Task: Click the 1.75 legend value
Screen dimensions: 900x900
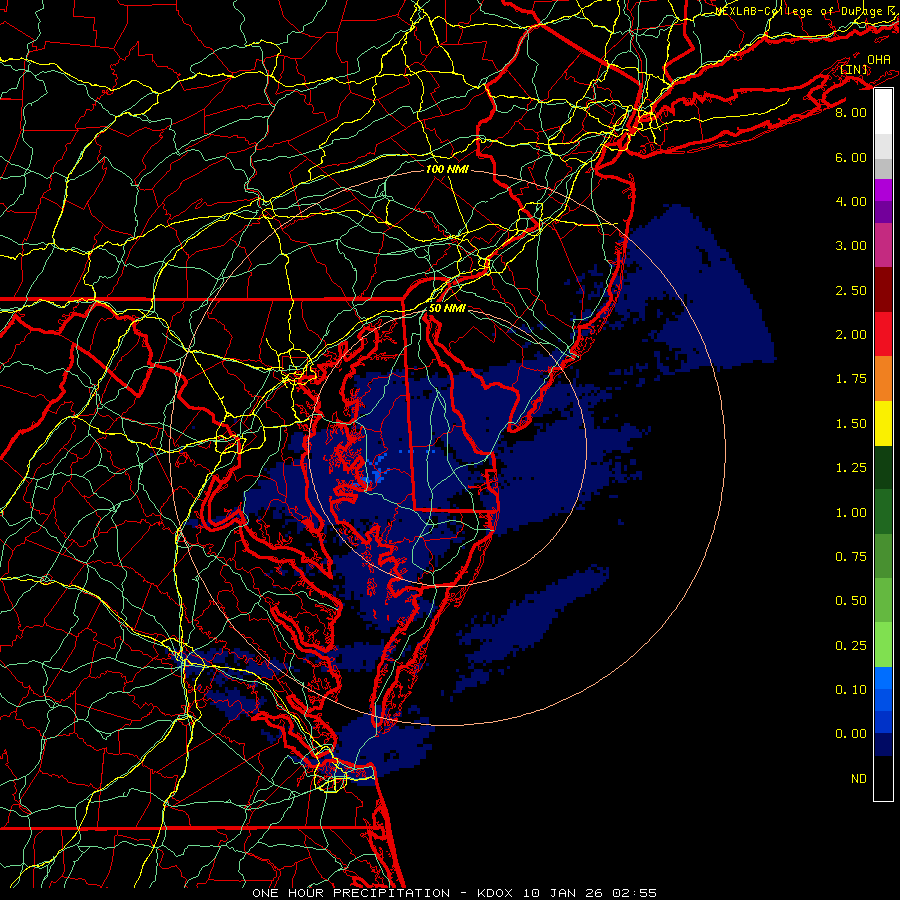Action: tap(851, 379)
